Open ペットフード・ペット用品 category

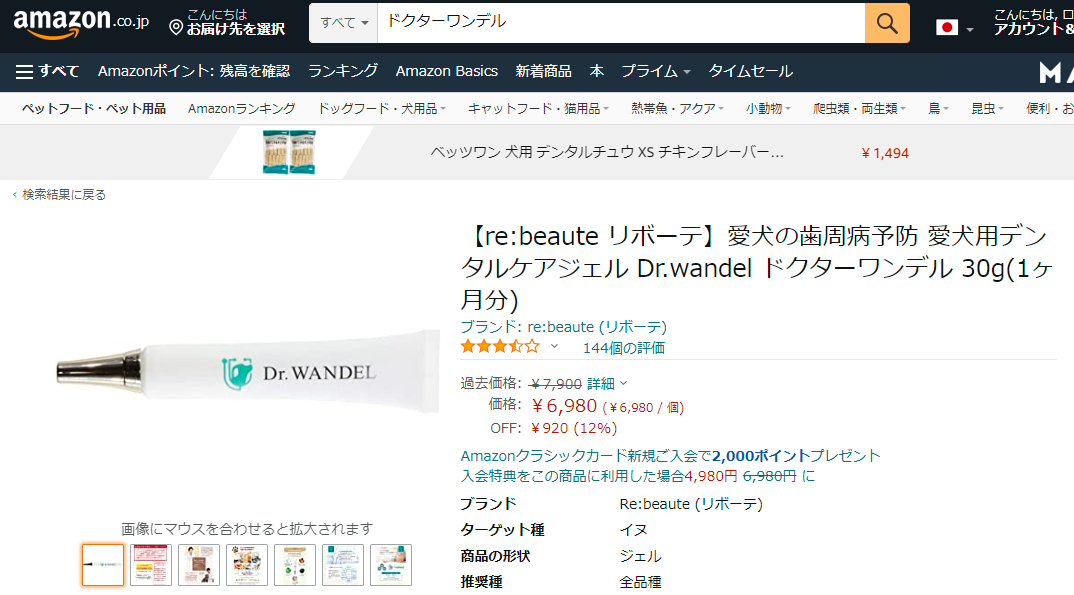pos(94,108)
